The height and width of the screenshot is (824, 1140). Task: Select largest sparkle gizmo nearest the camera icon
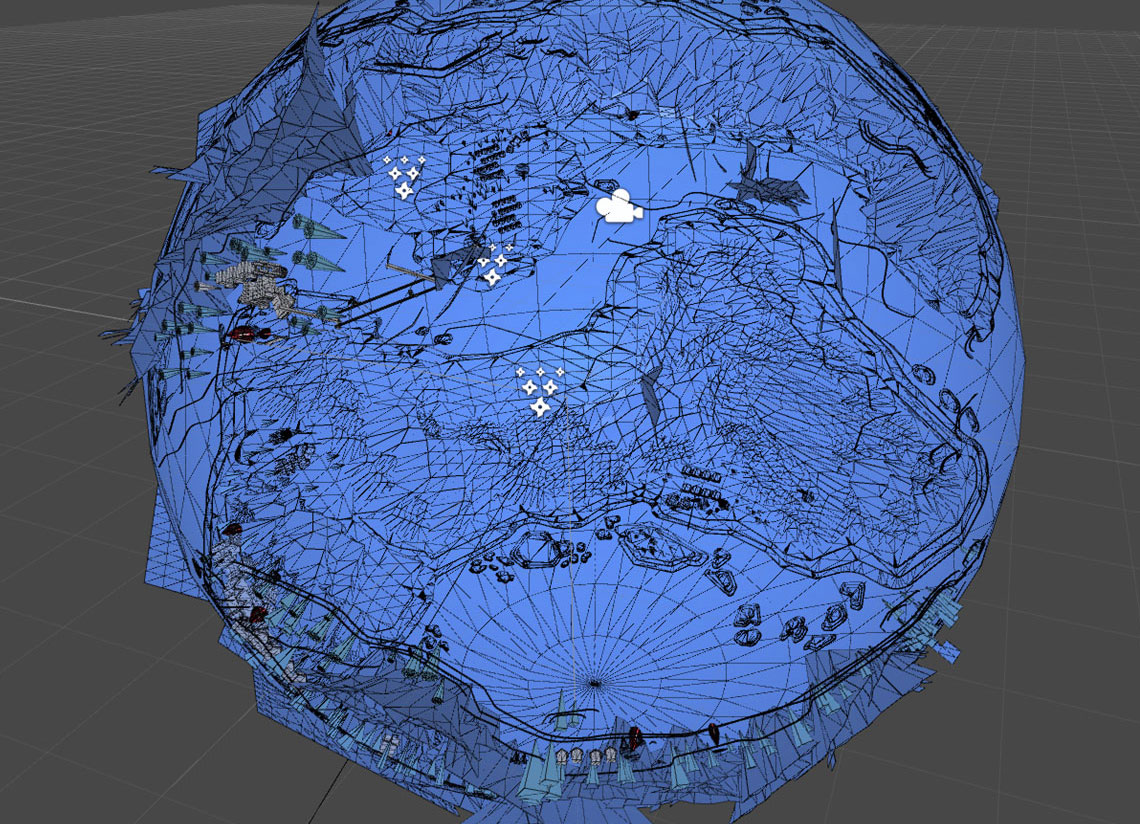coord(492,276)
